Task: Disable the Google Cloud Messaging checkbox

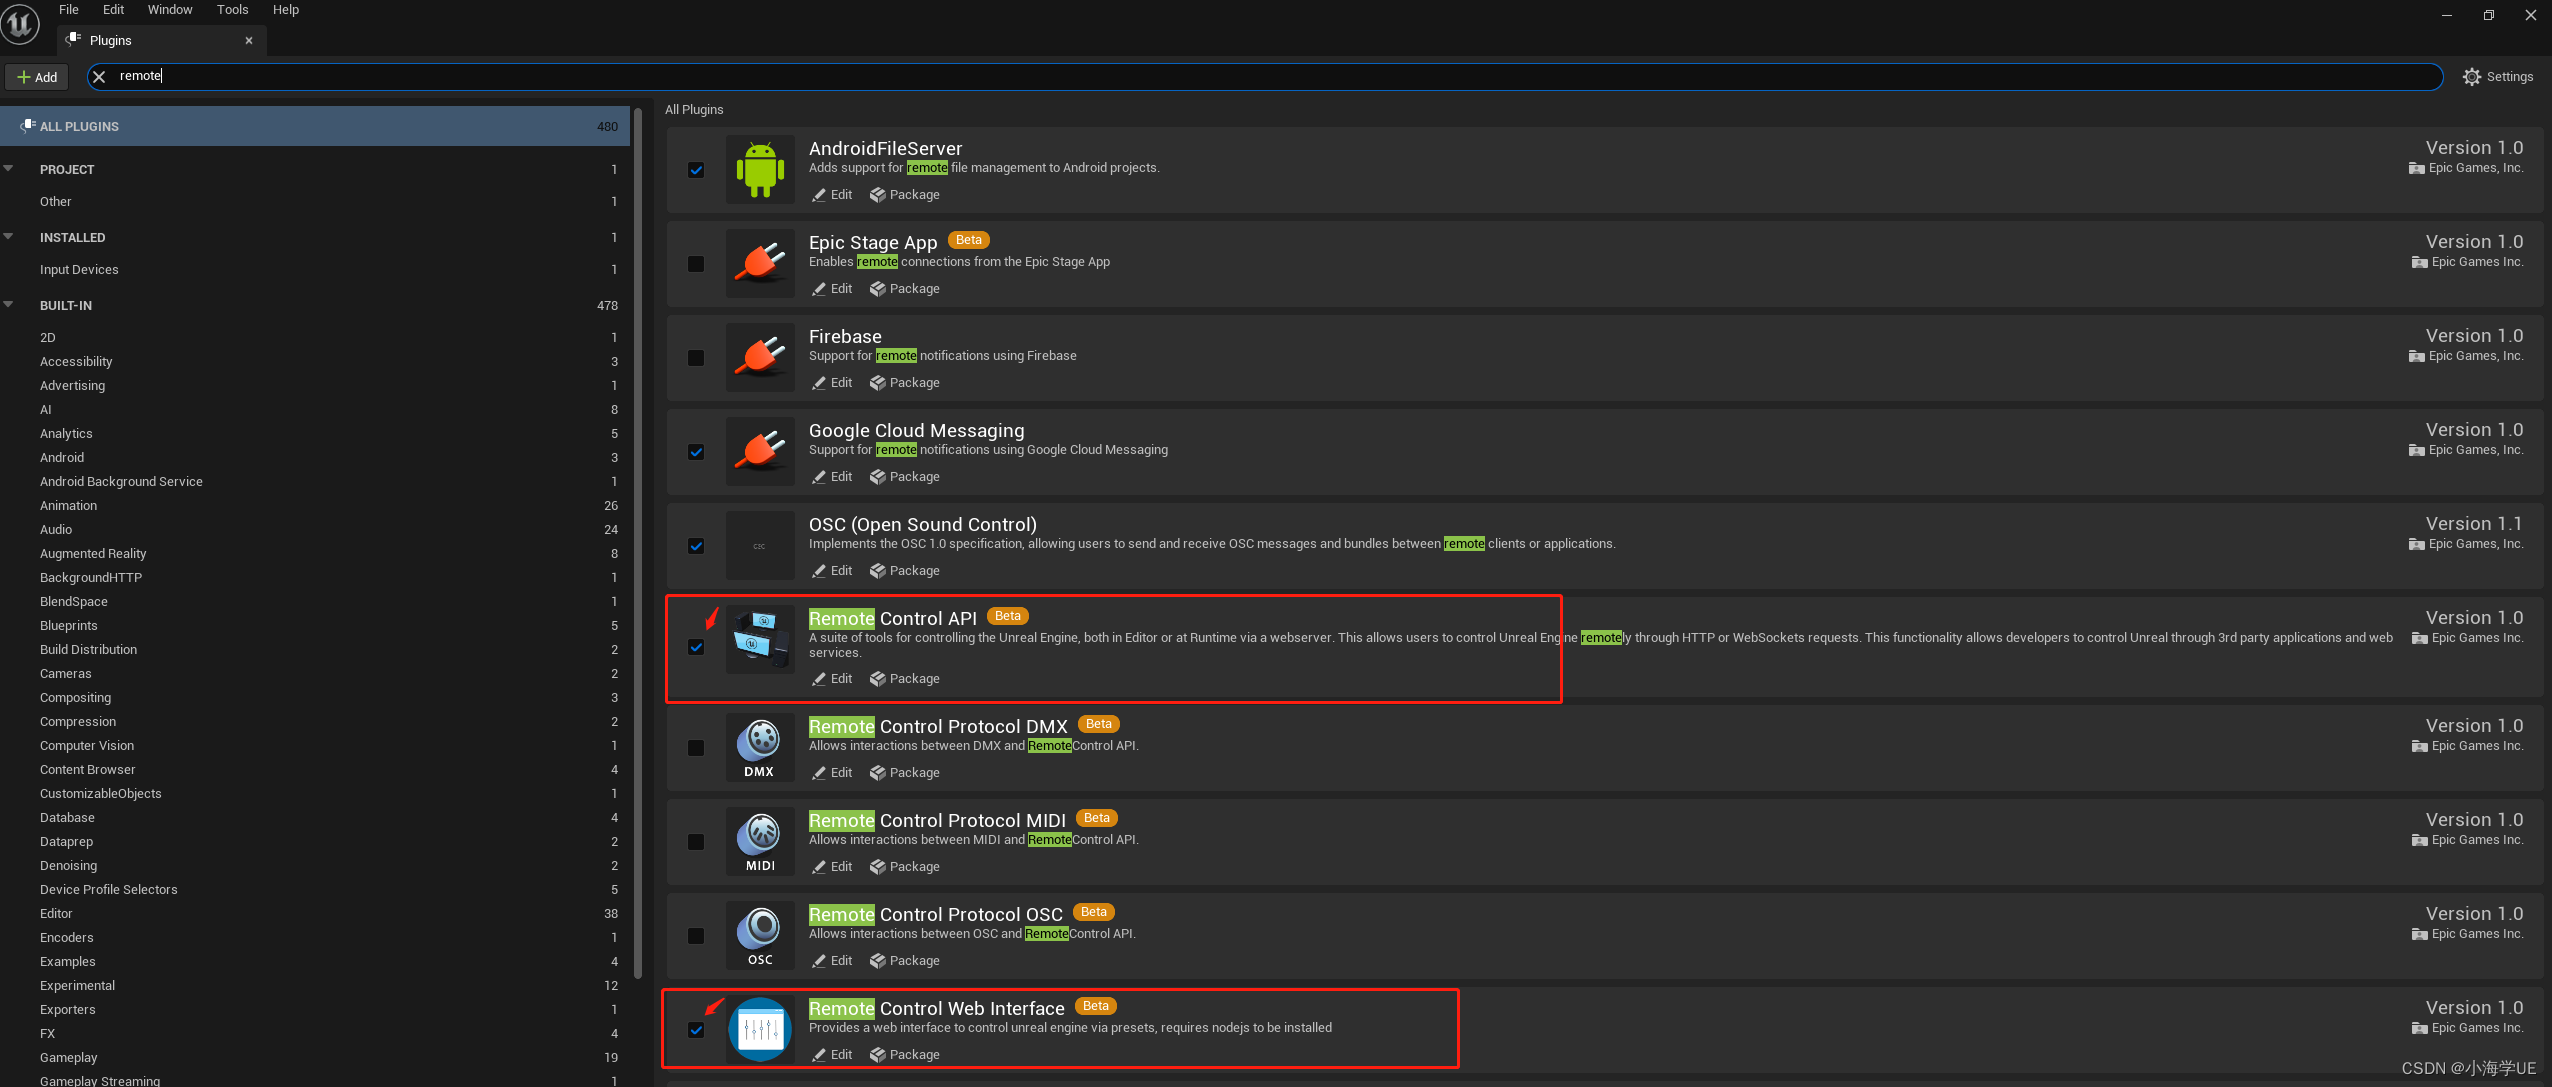Action: pos(696,452)
